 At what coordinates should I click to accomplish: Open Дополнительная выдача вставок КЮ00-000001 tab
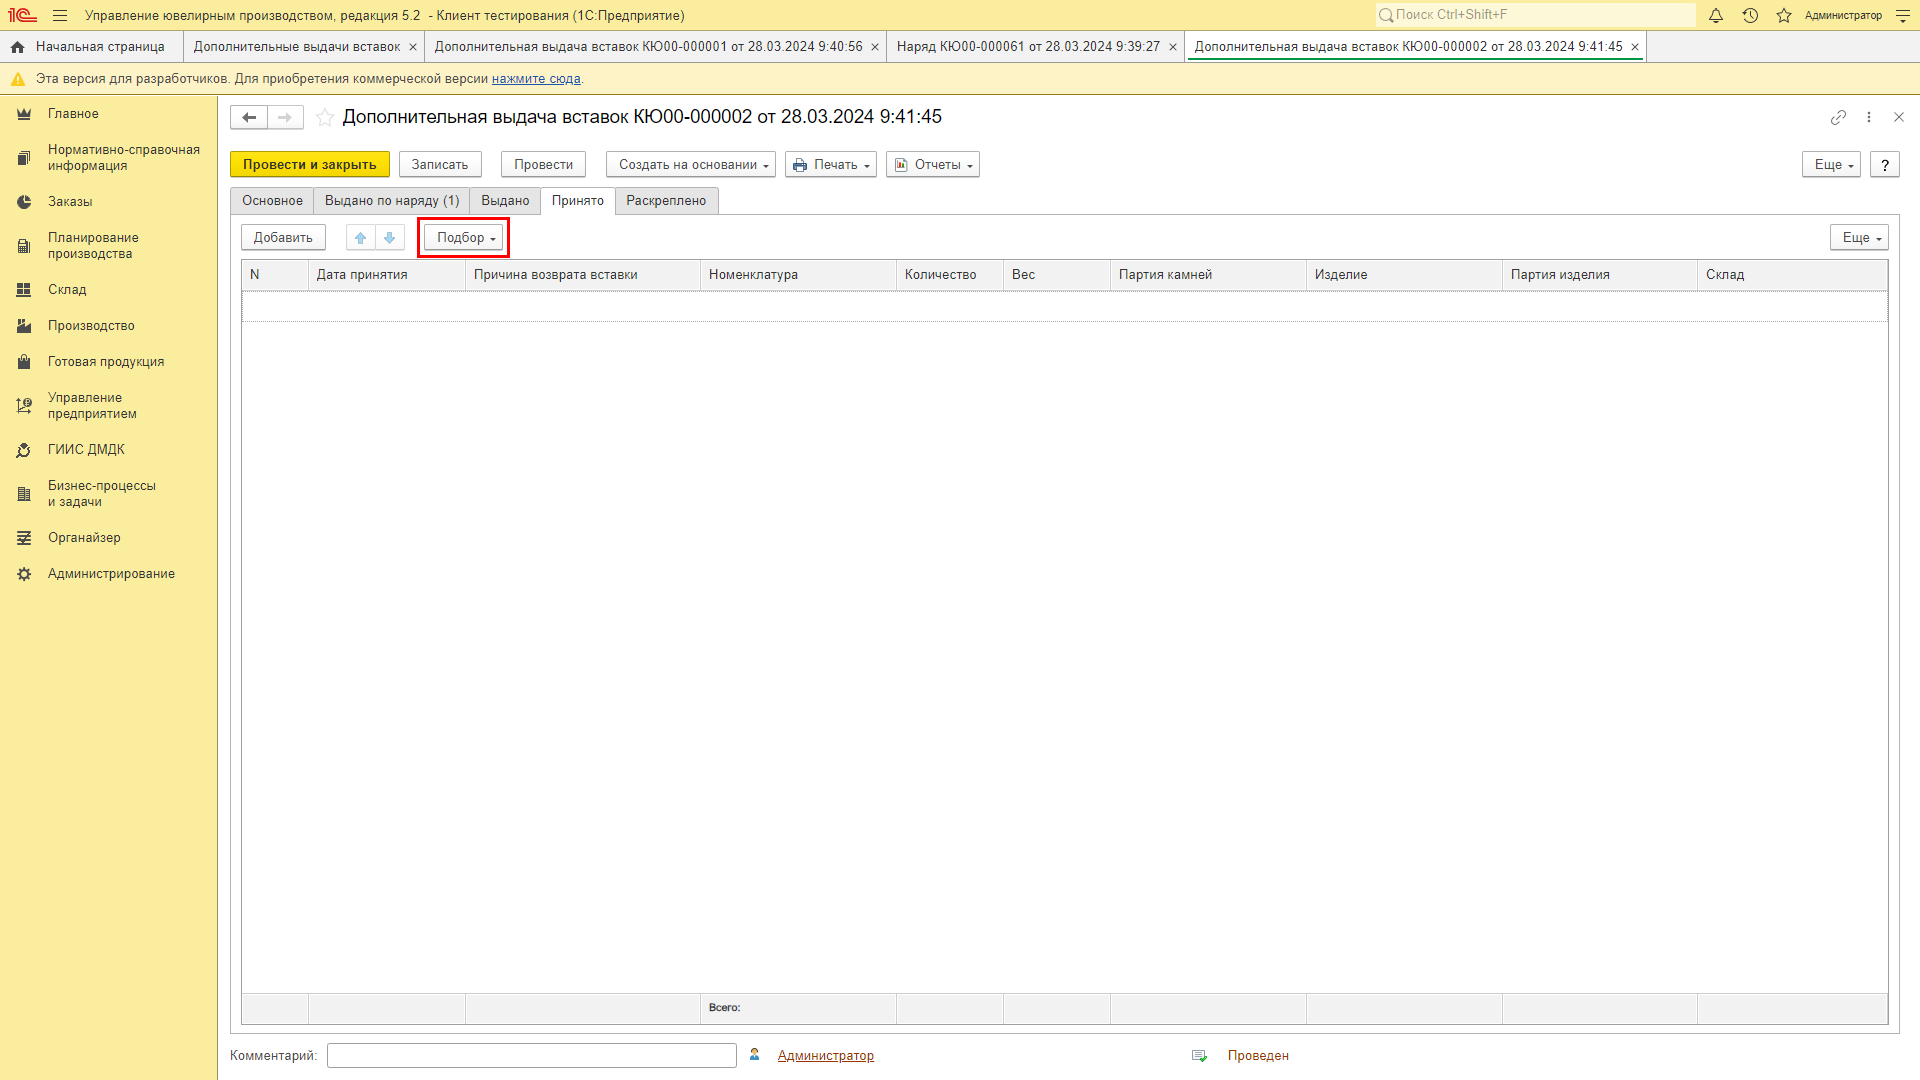[648, 47]
